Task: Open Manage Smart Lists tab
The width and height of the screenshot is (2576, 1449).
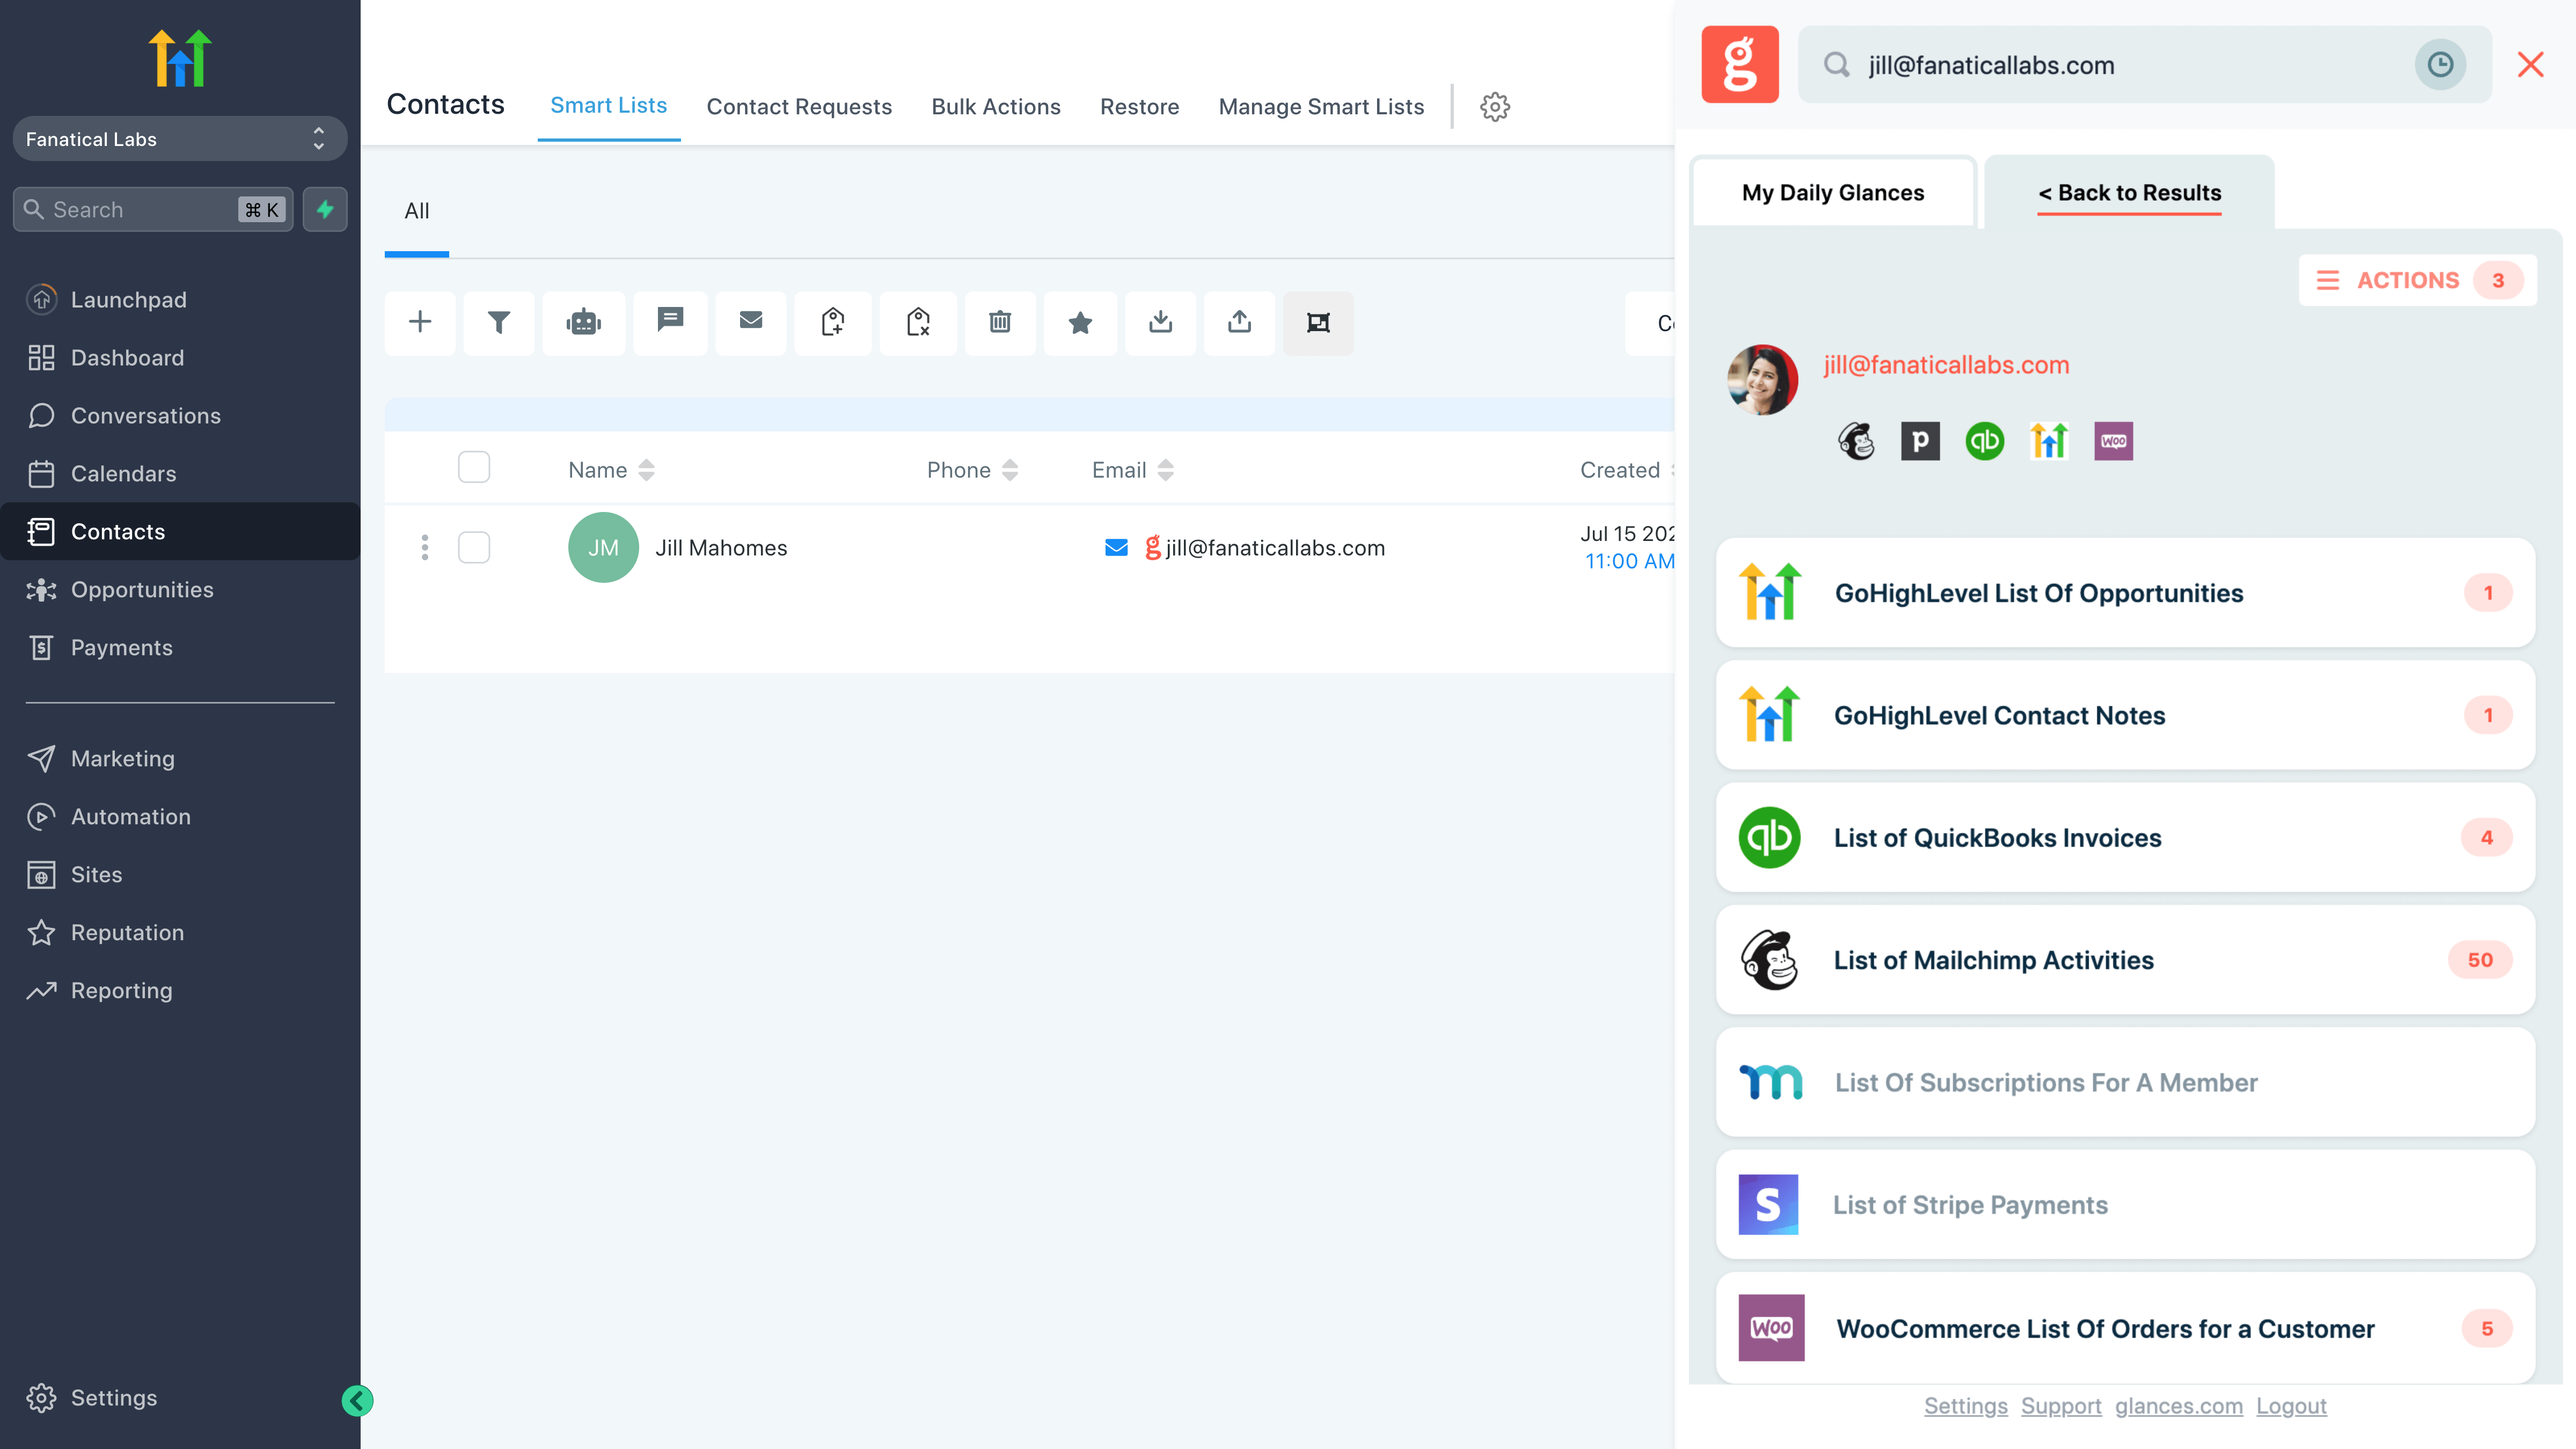Action: pos(1321,107)
